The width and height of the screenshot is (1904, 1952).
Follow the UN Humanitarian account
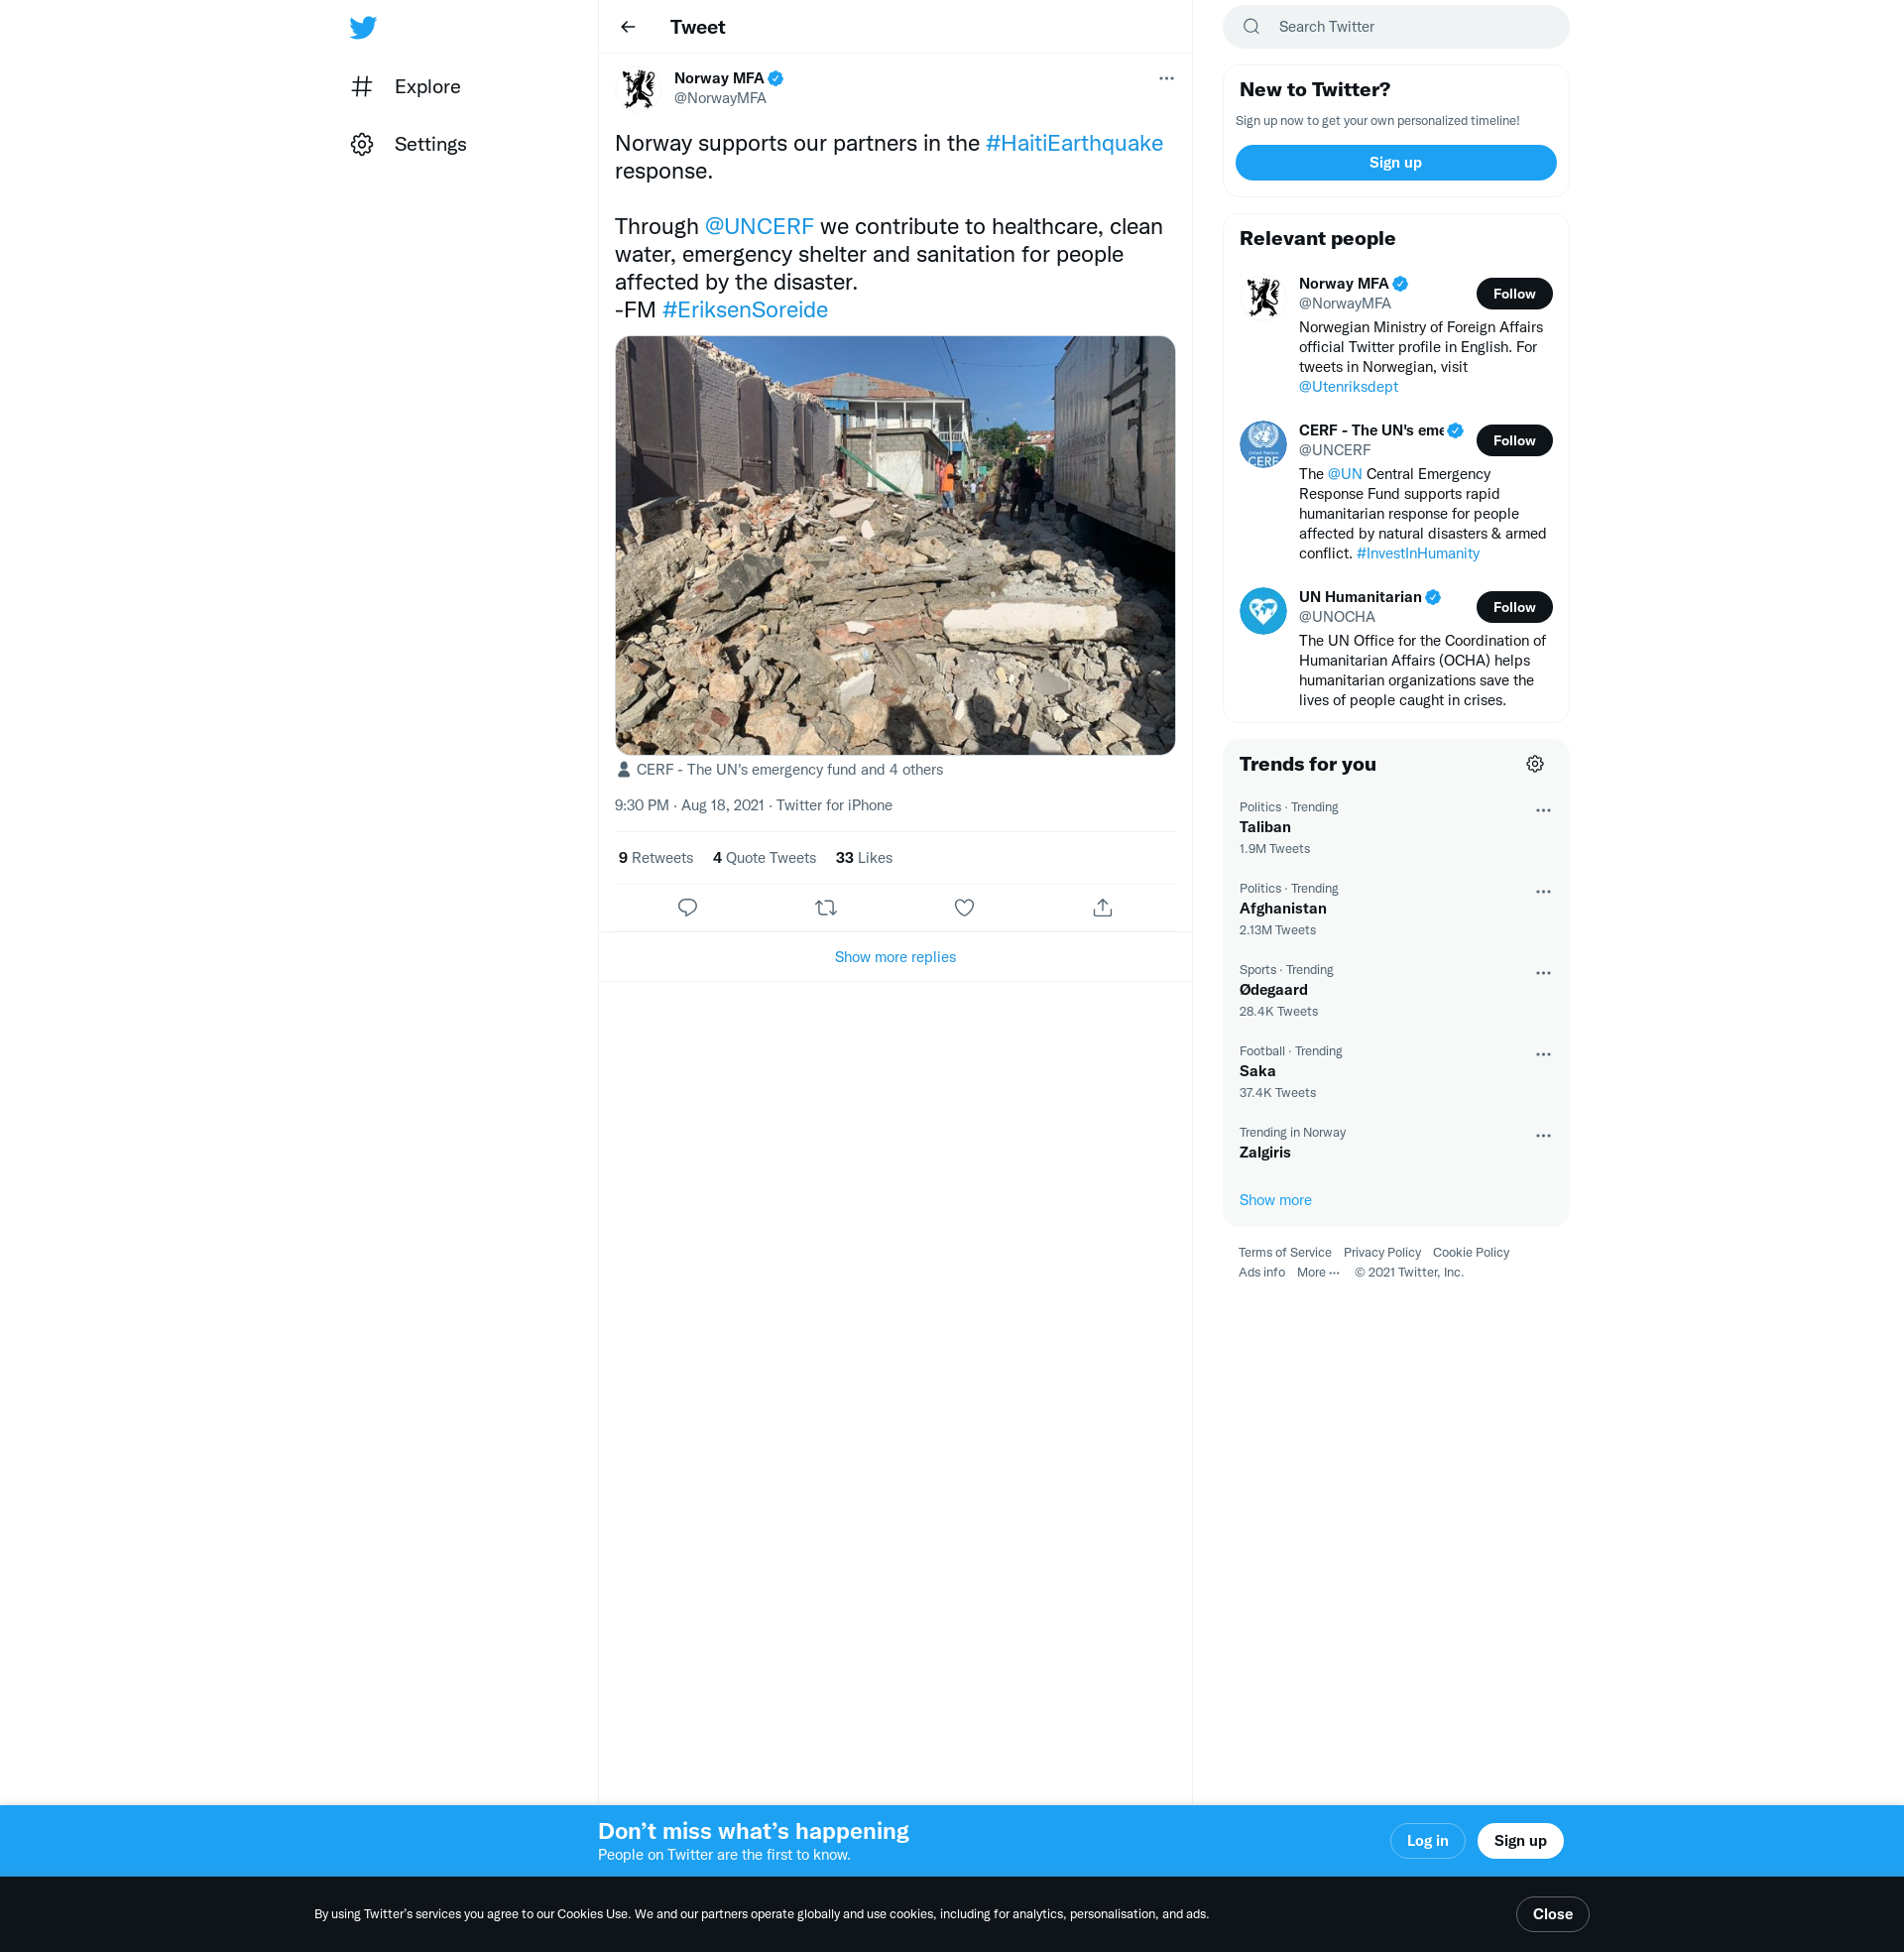pos(1513,607)
